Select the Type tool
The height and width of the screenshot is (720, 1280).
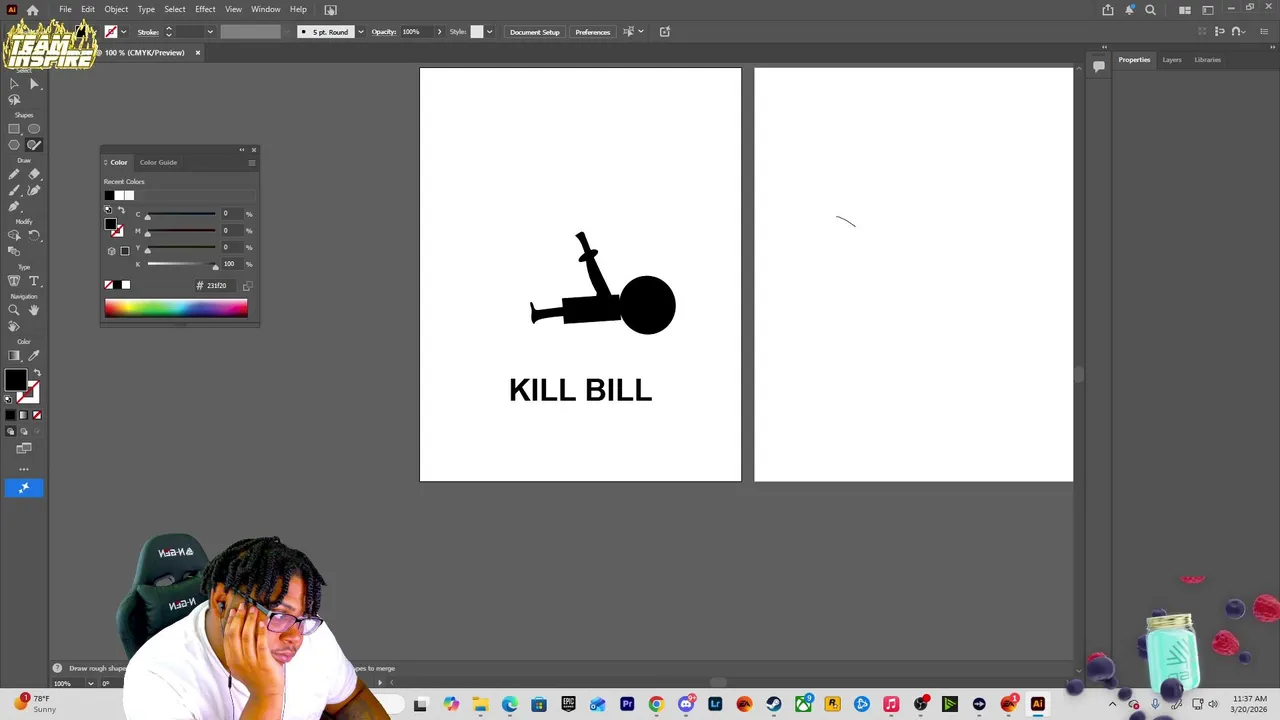[34, 281]
